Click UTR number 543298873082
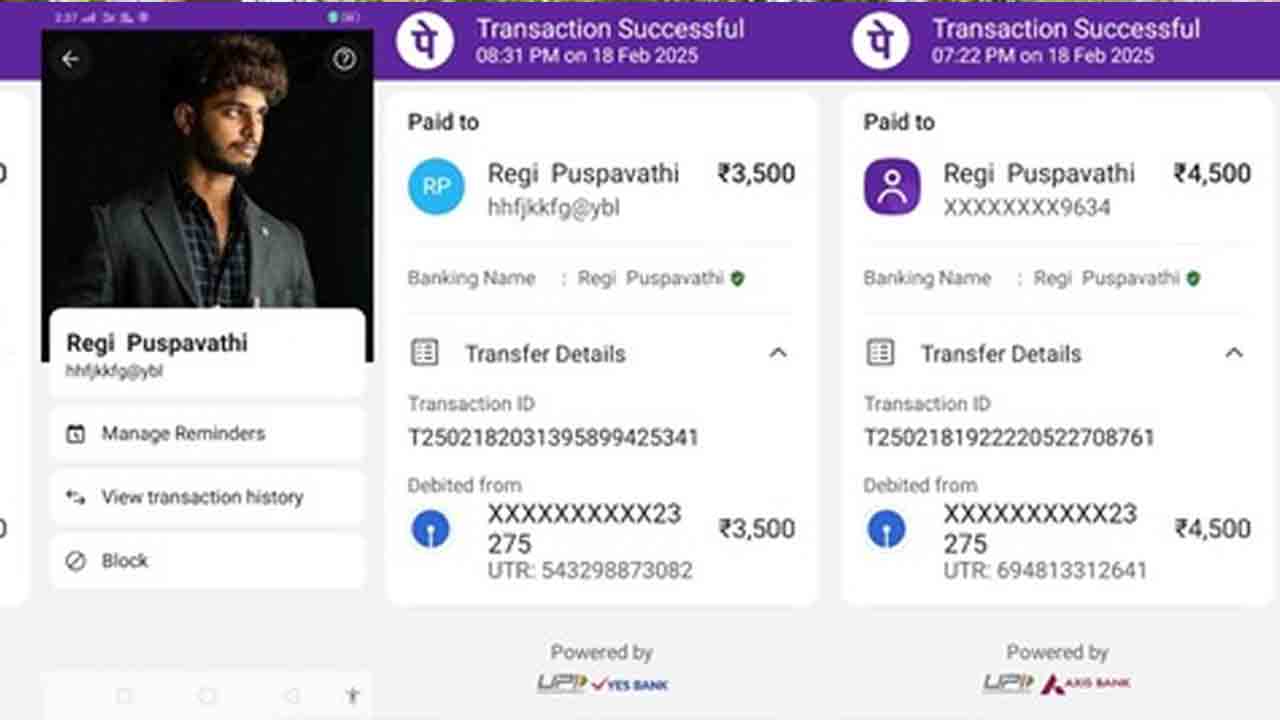Screen dimensions: 1280x720 click(590, 571)
